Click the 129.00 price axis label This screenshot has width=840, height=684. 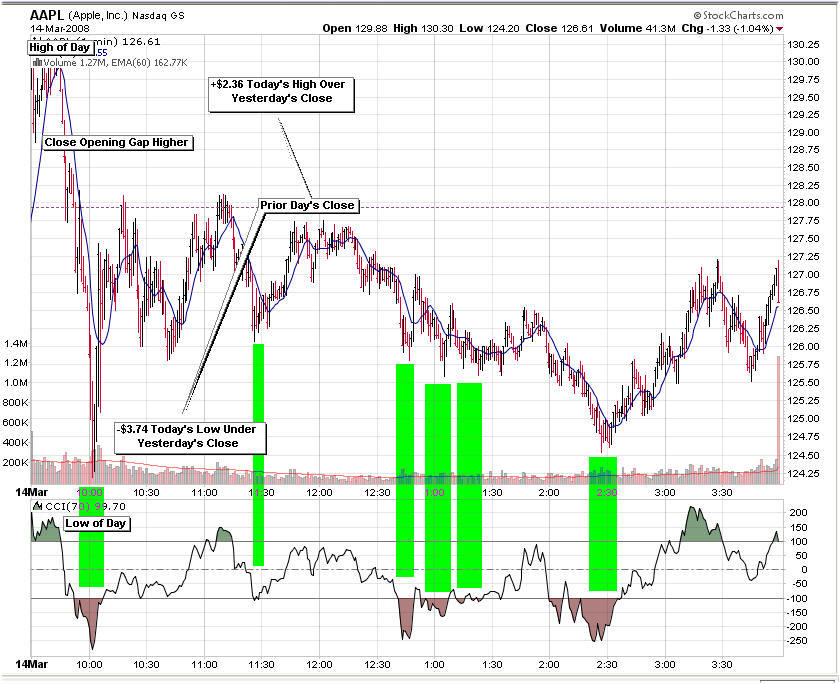coord(802,133)
